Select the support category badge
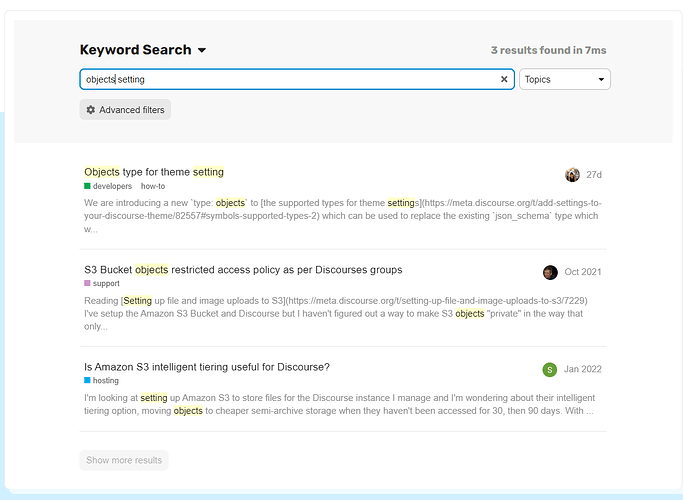 click(x=102, y=283)
